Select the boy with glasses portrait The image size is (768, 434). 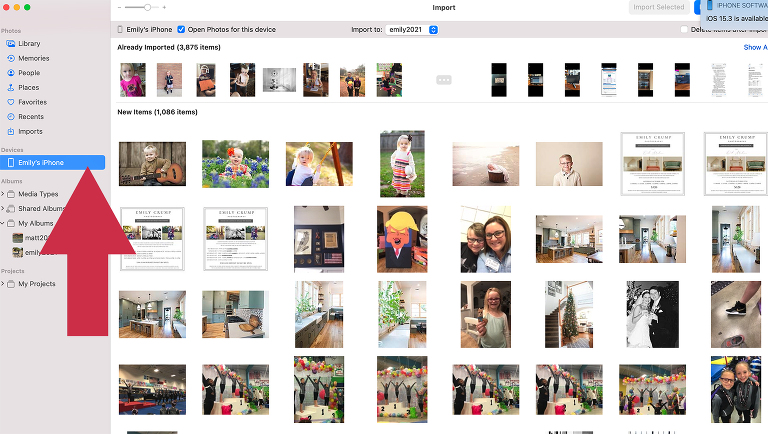pyautogui.click(x=569, y=164)
